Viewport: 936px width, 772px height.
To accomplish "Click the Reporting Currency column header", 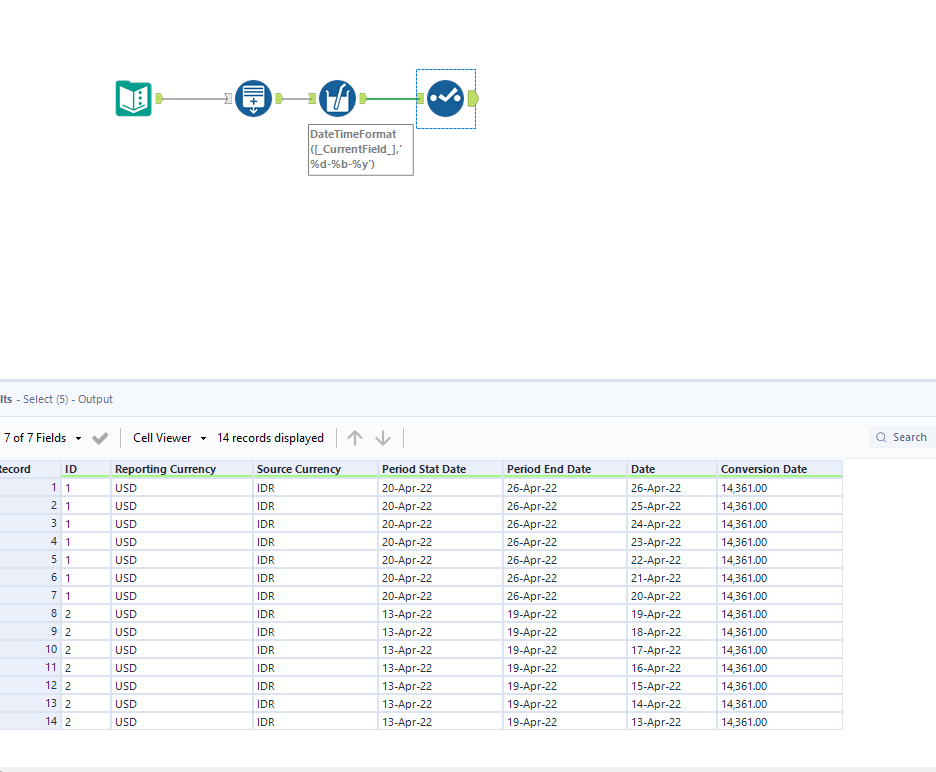I will point(165,469).
